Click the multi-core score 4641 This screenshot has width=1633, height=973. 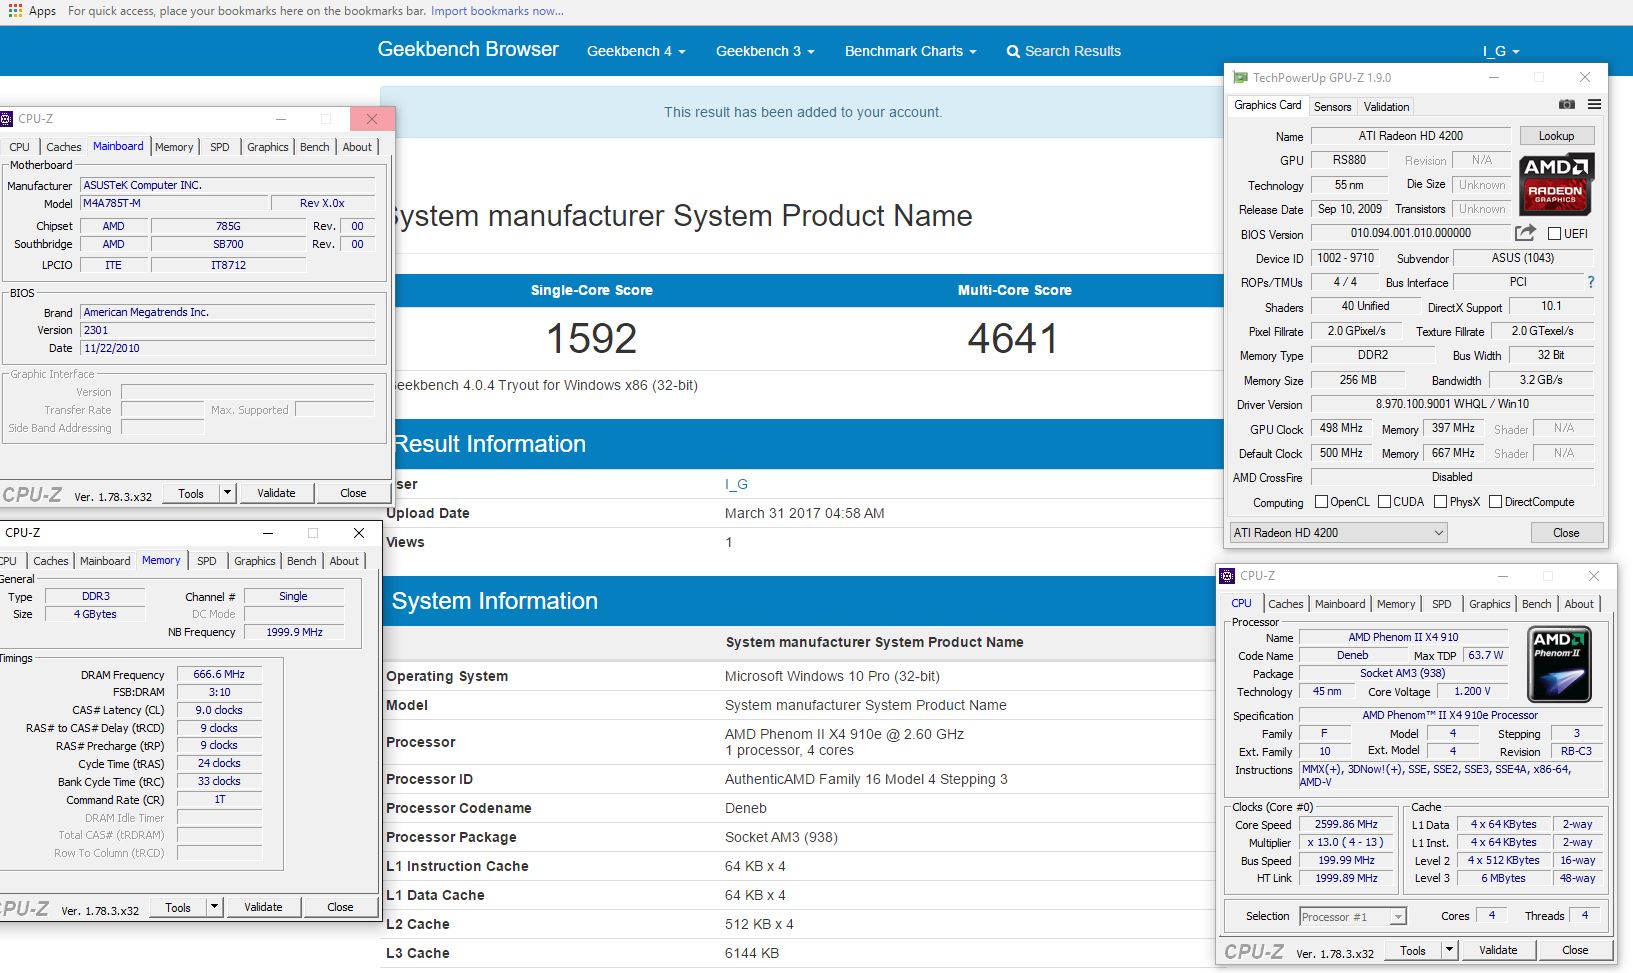pyautogui.click(x=1012, y=339)
